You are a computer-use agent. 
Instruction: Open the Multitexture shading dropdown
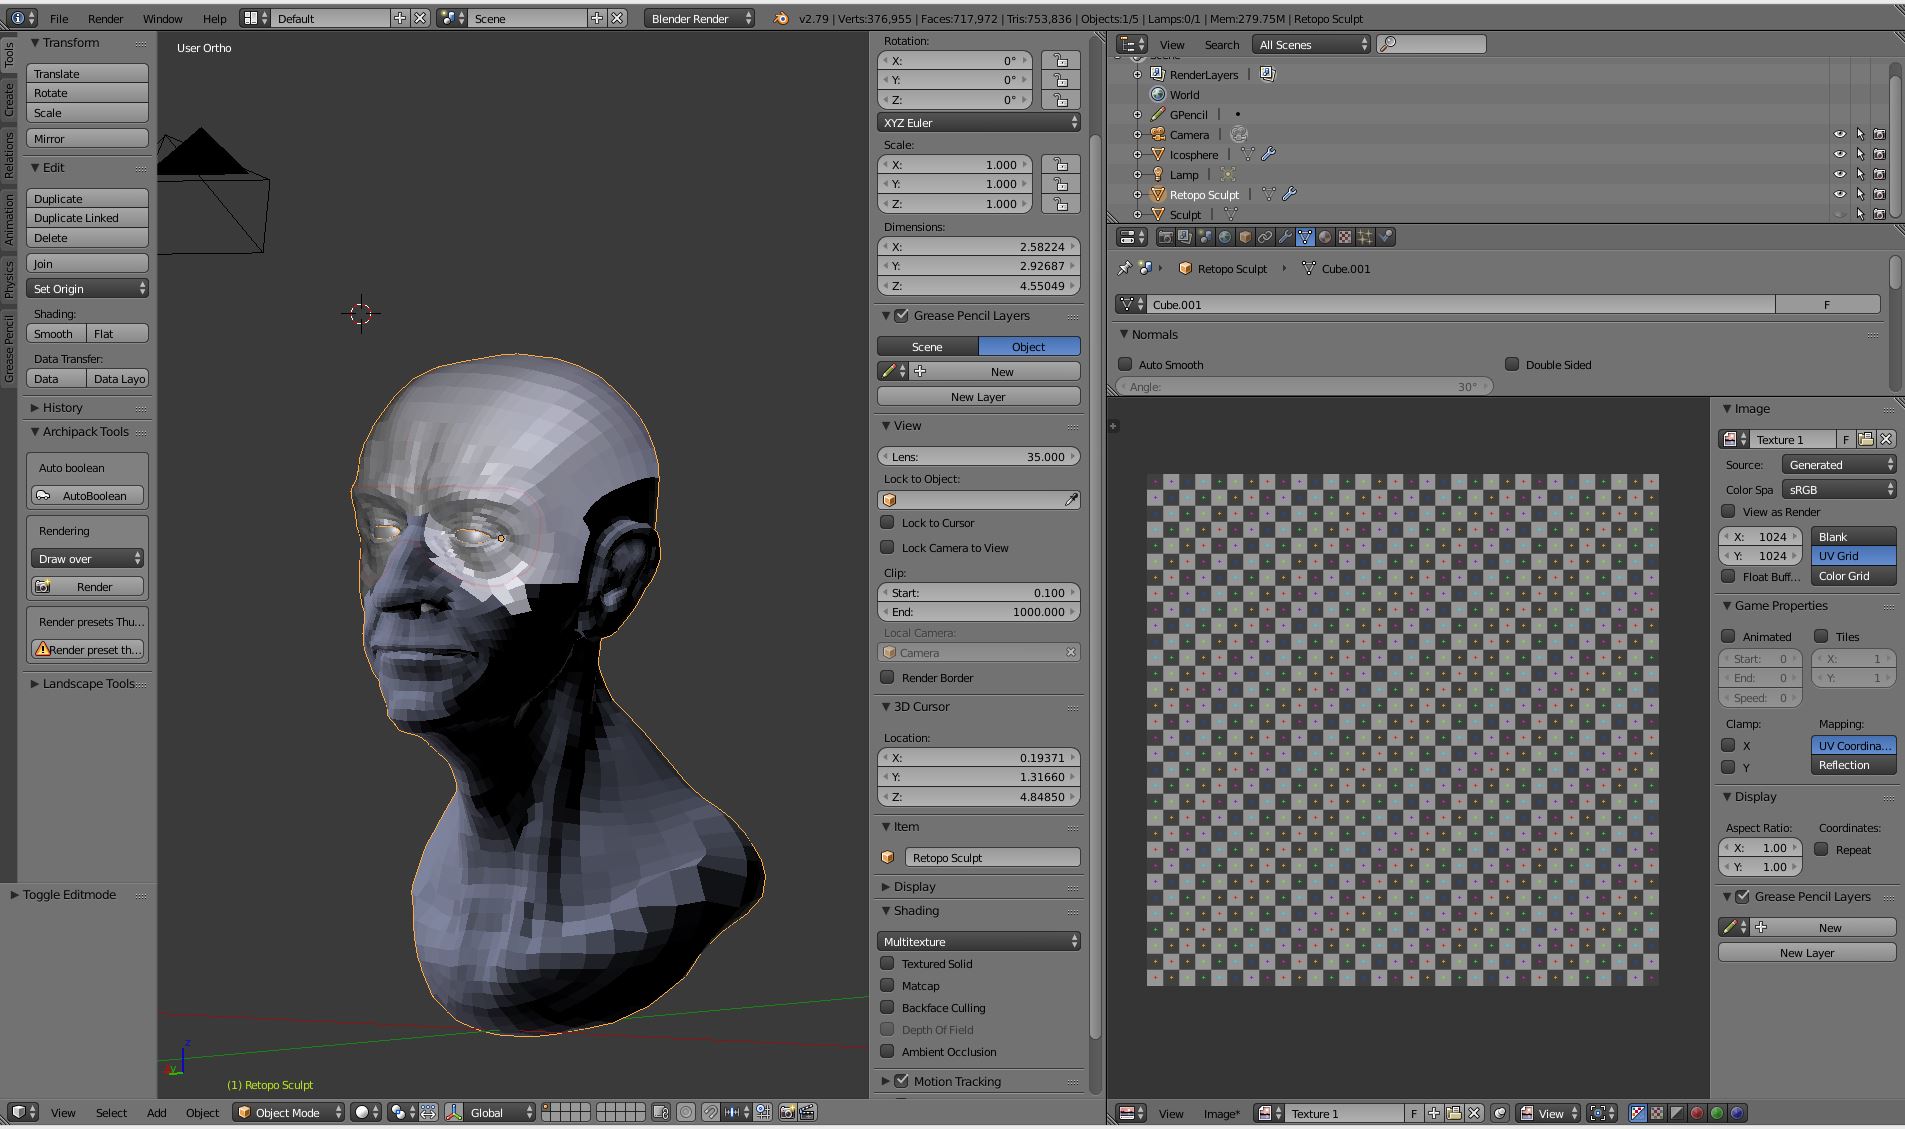pyautogui.click(x=978, y=941)
